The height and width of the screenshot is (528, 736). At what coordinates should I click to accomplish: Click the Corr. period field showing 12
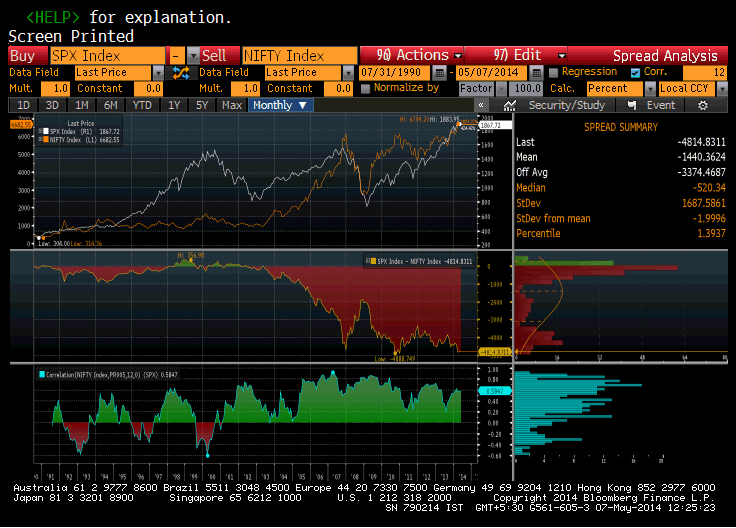point(705,73)
